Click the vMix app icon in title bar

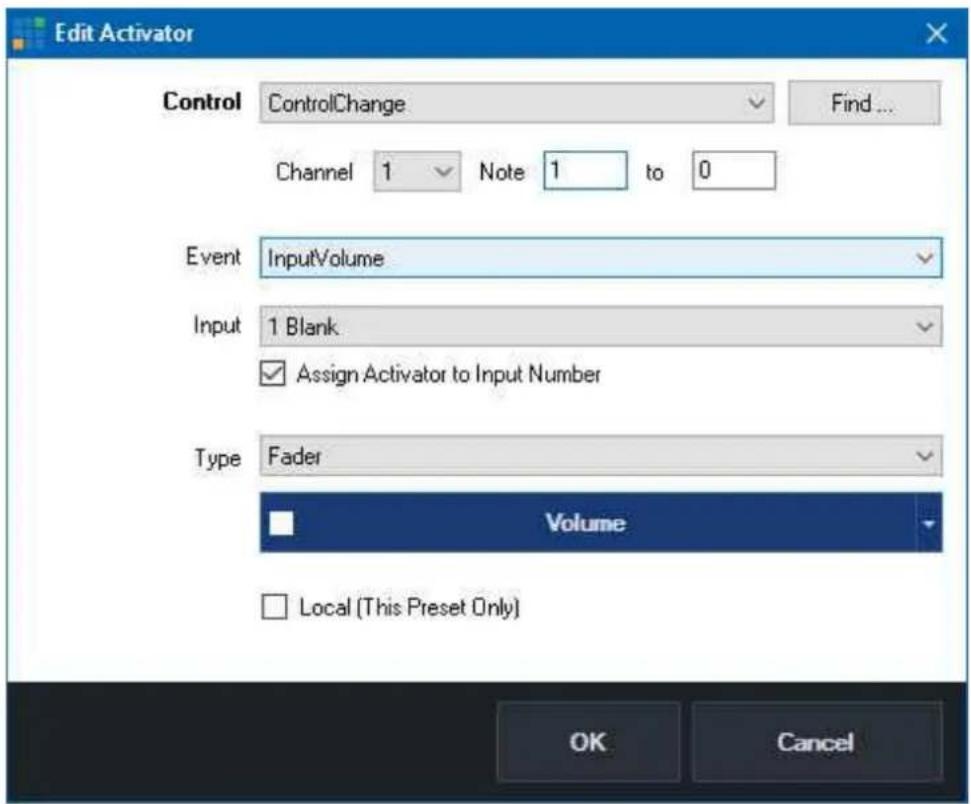coord(28,33)
